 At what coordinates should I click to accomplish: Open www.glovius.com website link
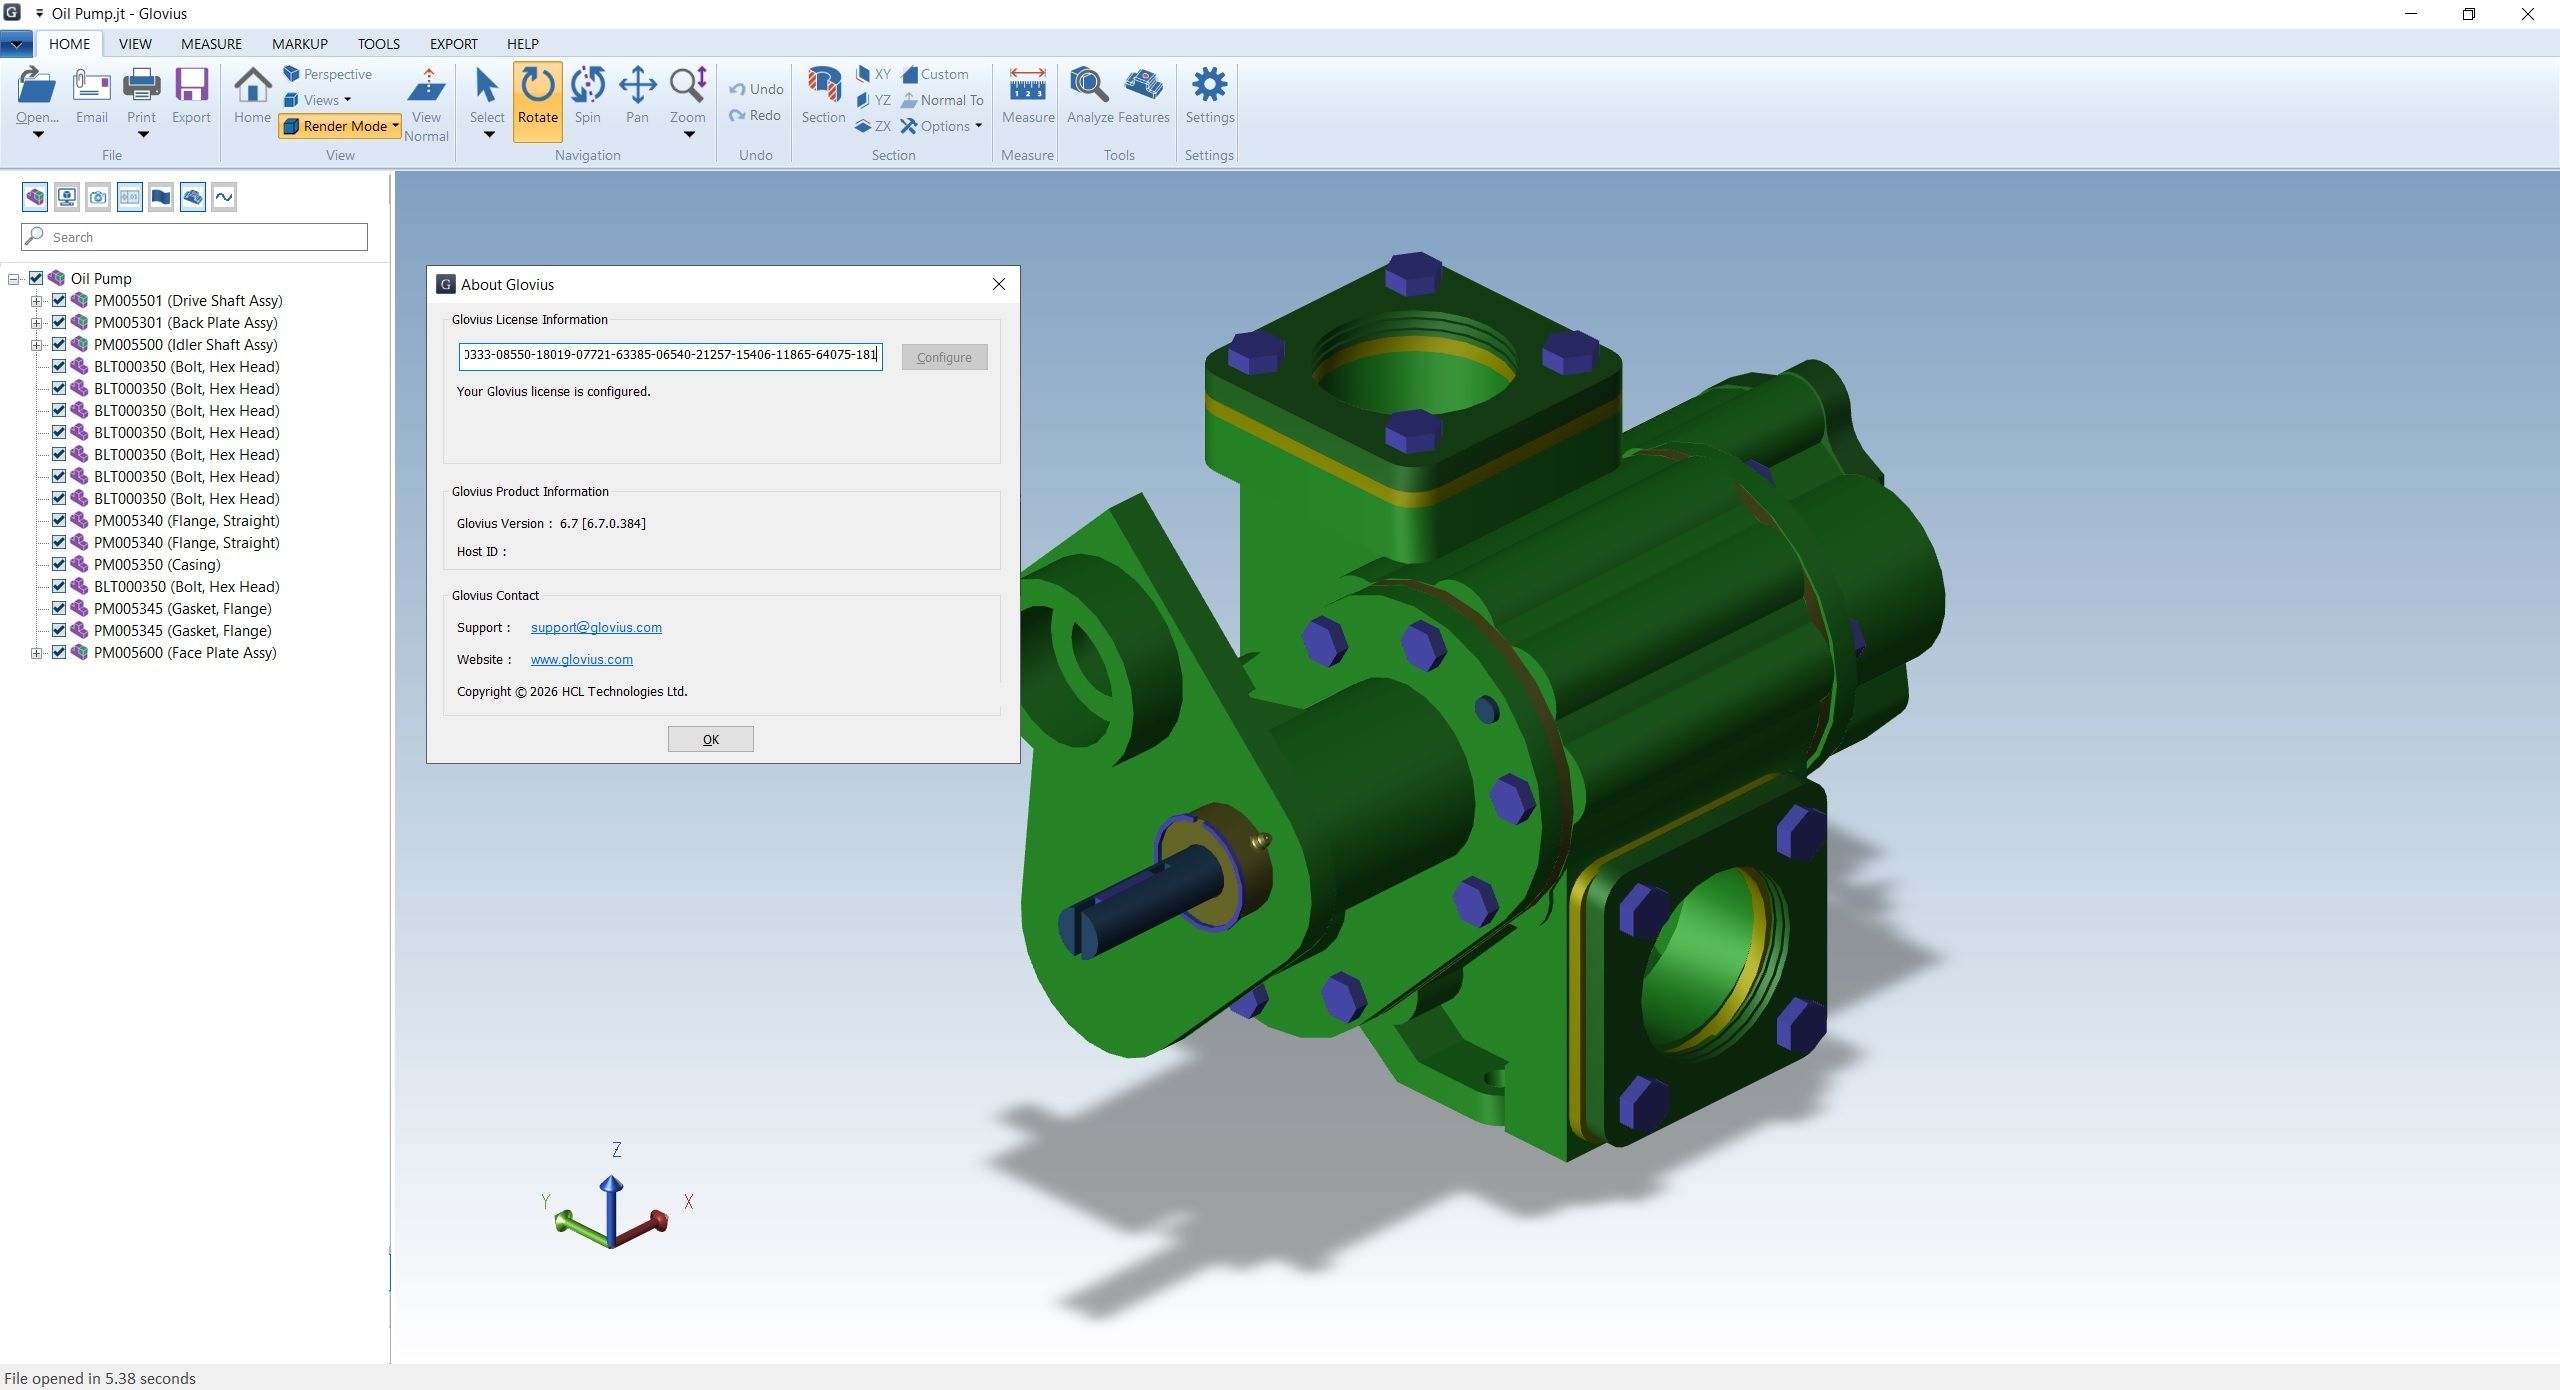[x=582, y=659]
